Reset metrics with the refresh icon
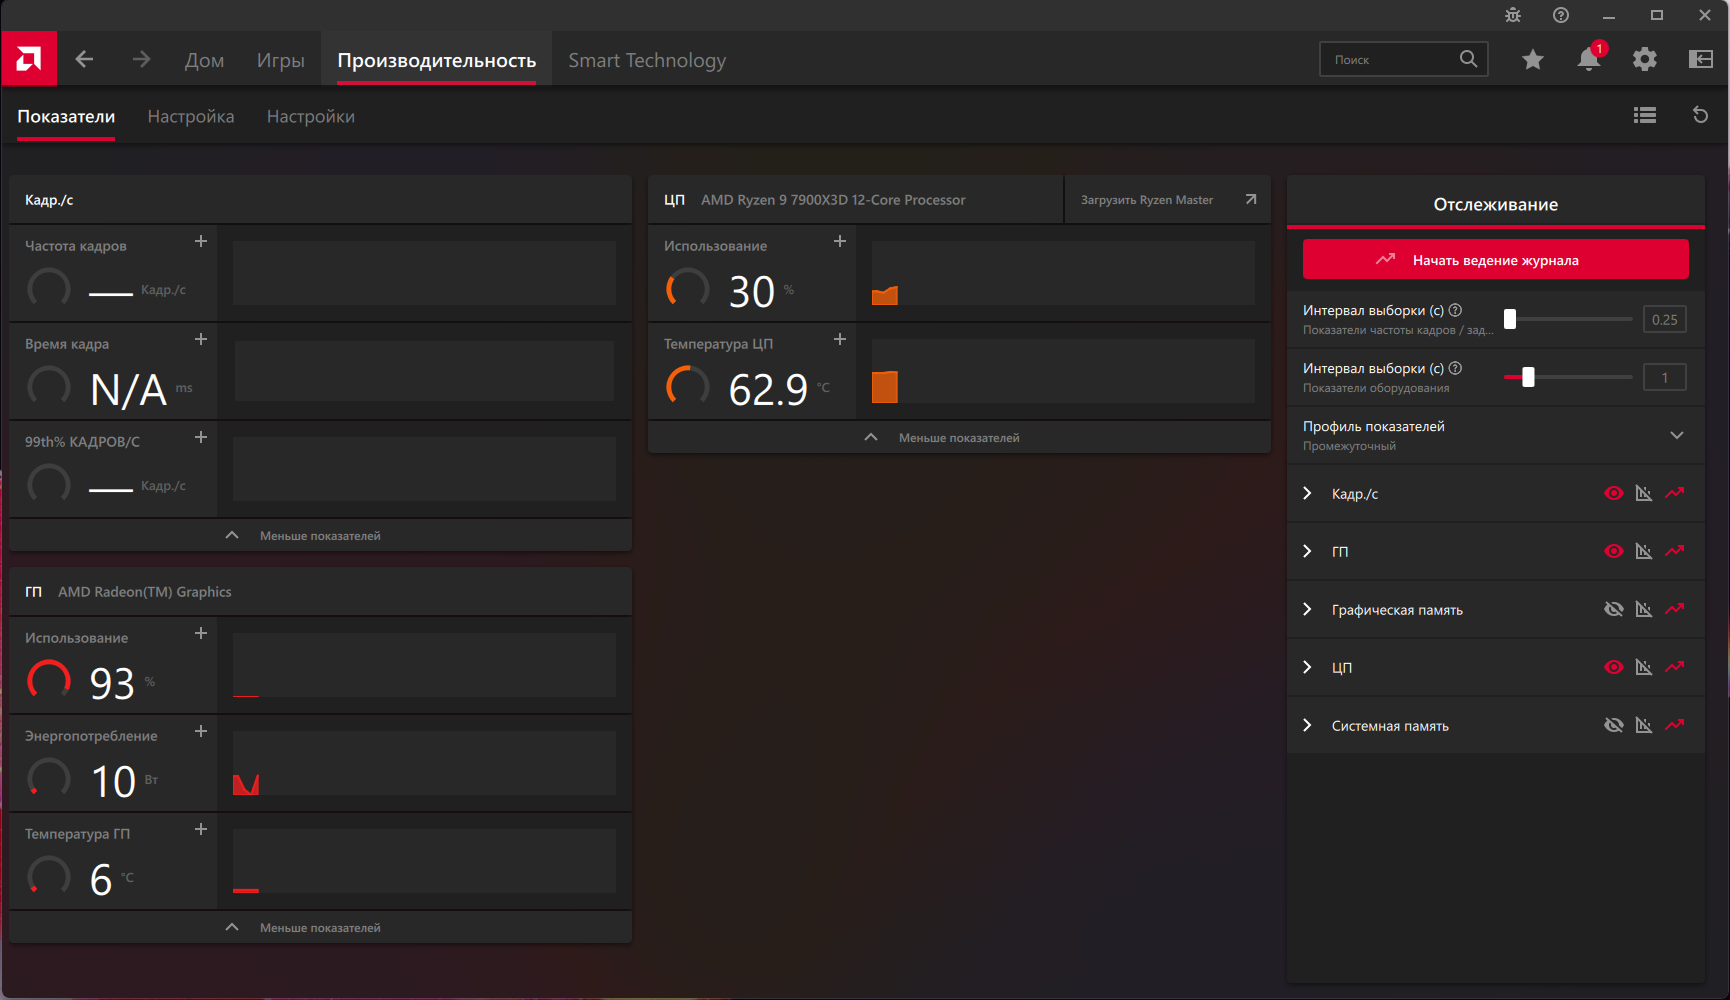Image resolution: width=1730 pixels, height=1000 pixels. (x=1700, y=115)
